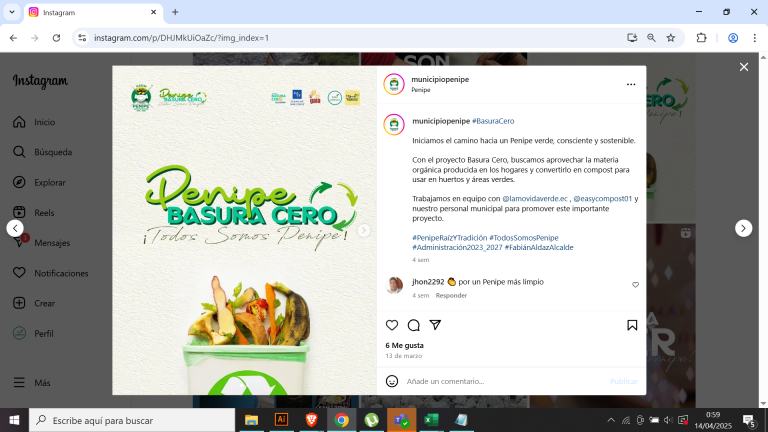Screen dimensions: 768x432
Task: Save post with the bookmark icon
Action: (632, 325)
